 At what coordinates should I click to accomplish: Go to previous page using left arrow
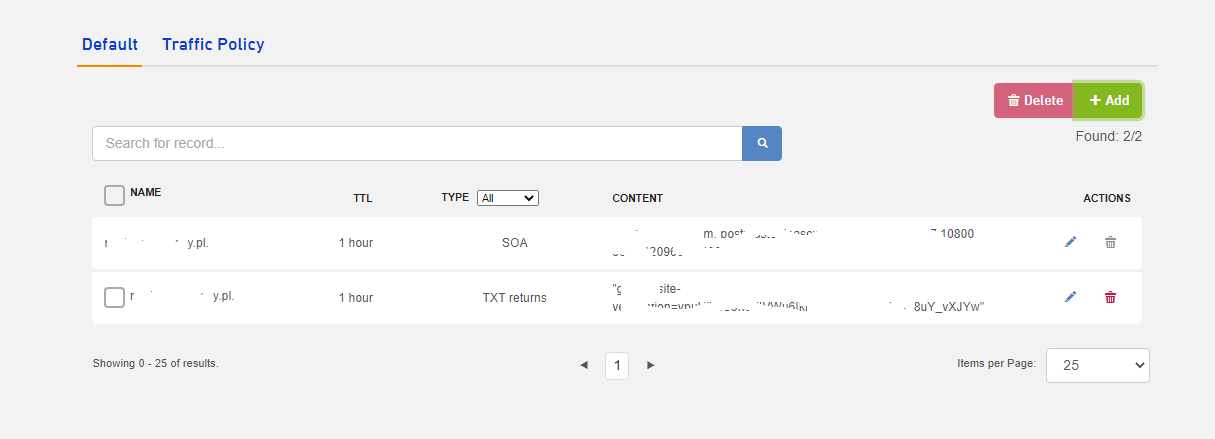tap(584, 366)
